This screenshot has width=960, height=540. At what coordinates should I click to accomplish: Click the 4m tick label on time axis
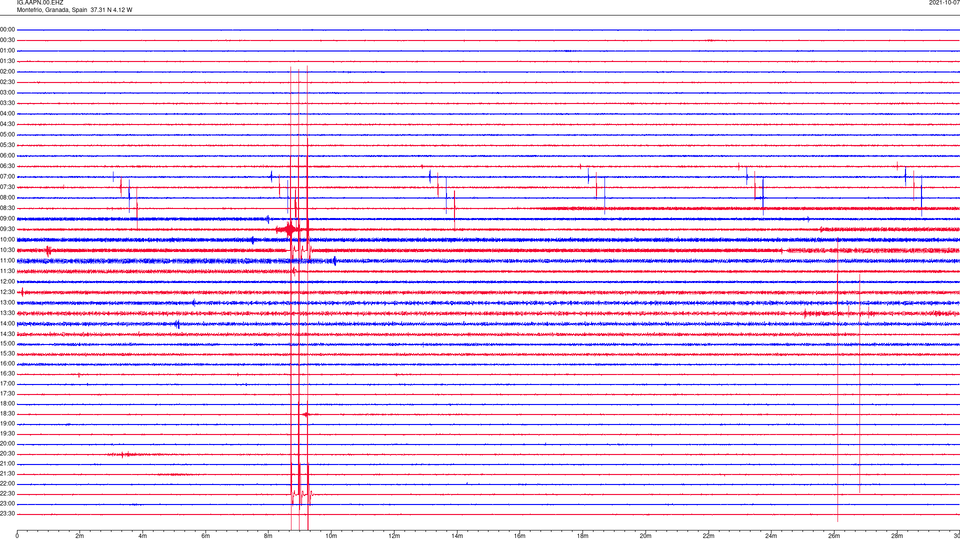[143, 536]
